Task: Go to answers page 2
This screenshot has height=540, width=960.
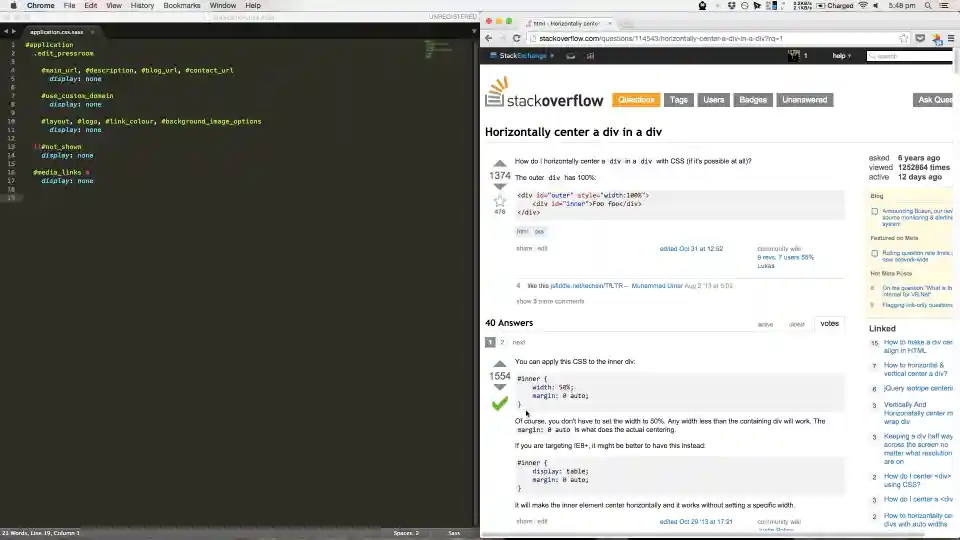Action: click(502, 342)
